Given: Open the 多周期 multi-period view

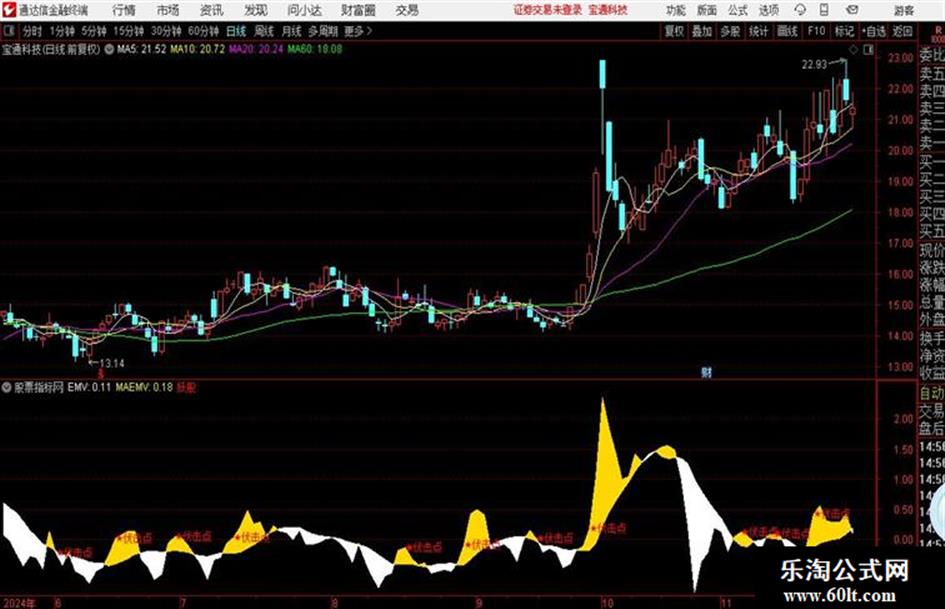Looking at the screenshot, I should coord(323,31).
